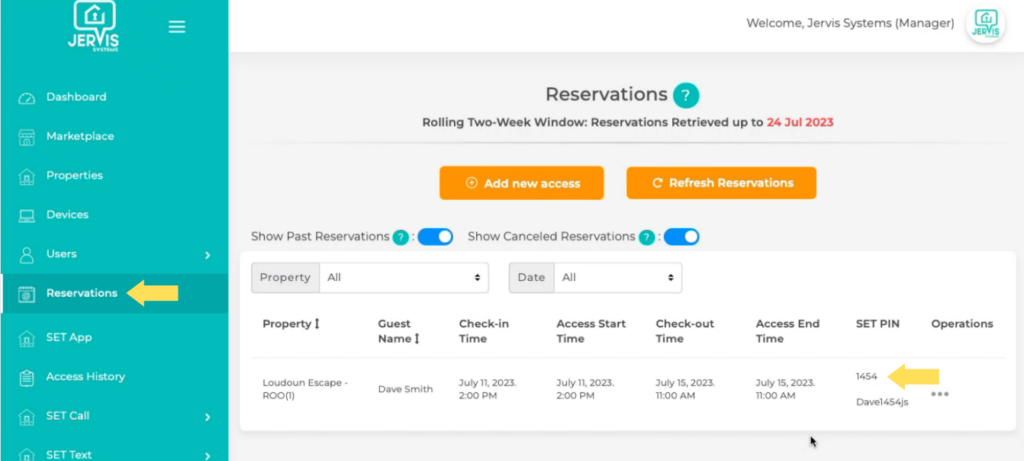Click help icon beside Show Past Reservations

[x=400, y=237]
